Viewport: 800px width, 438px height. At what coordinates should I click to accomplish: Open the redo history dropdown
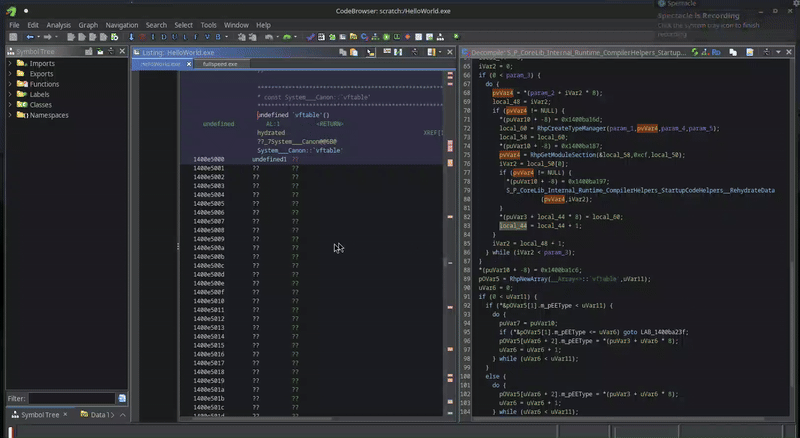click(x=295, y=37)
